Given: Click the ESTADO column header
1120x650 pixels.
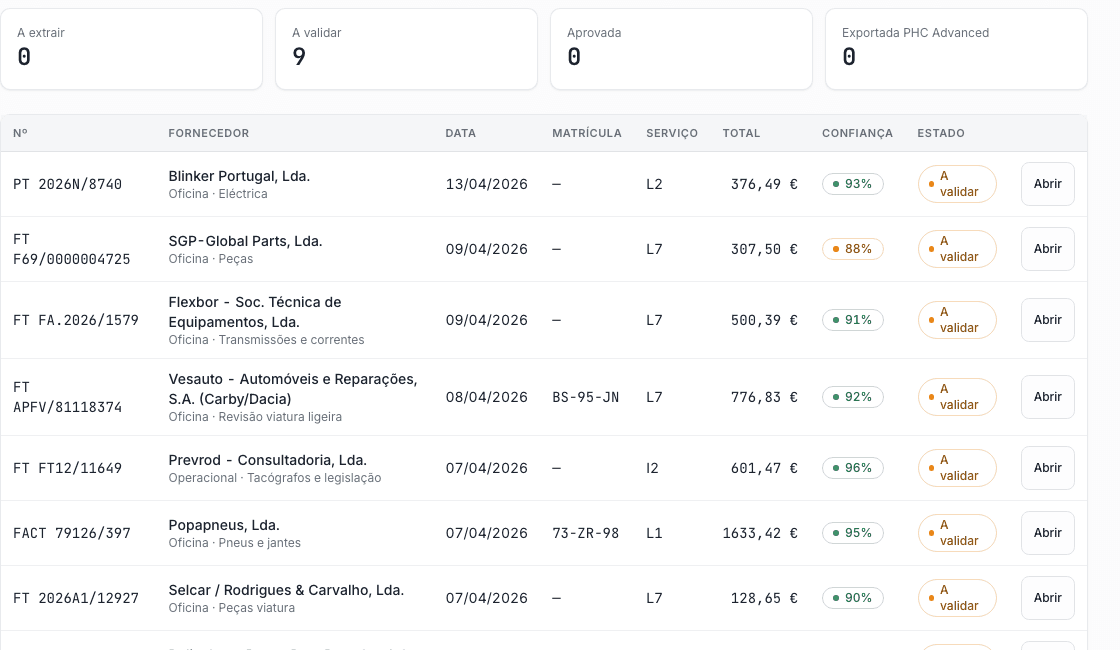Looking at the screenshot, I should [x=941, y=133].
